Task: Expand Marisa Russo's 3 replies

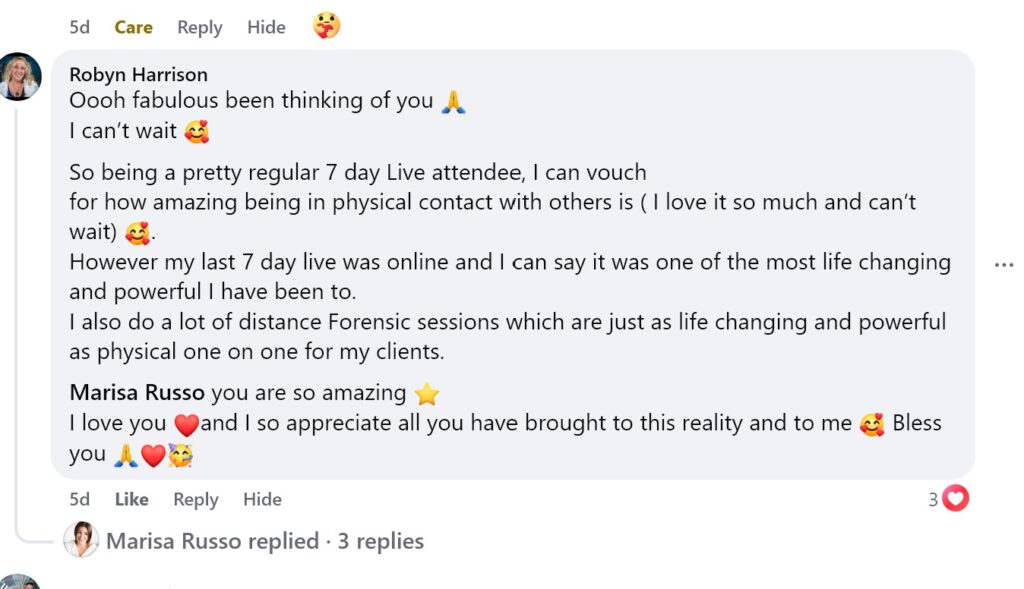Action: pos(265,541)
